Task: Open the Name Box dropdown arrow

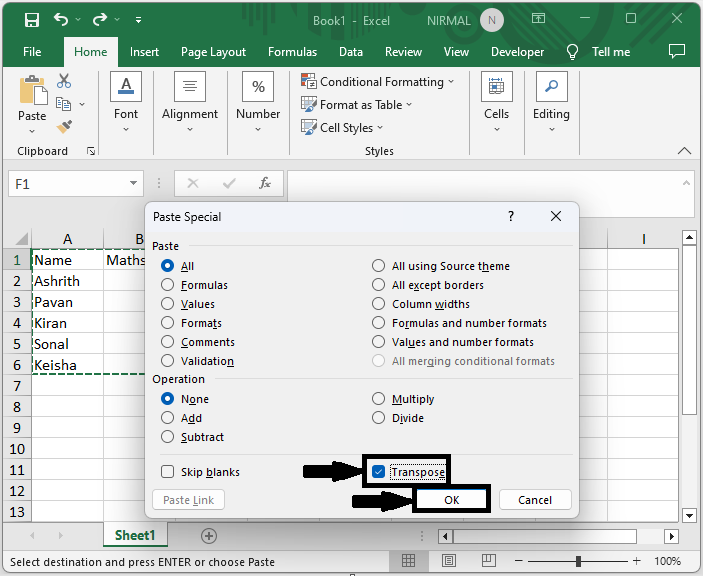Action: 135,184
